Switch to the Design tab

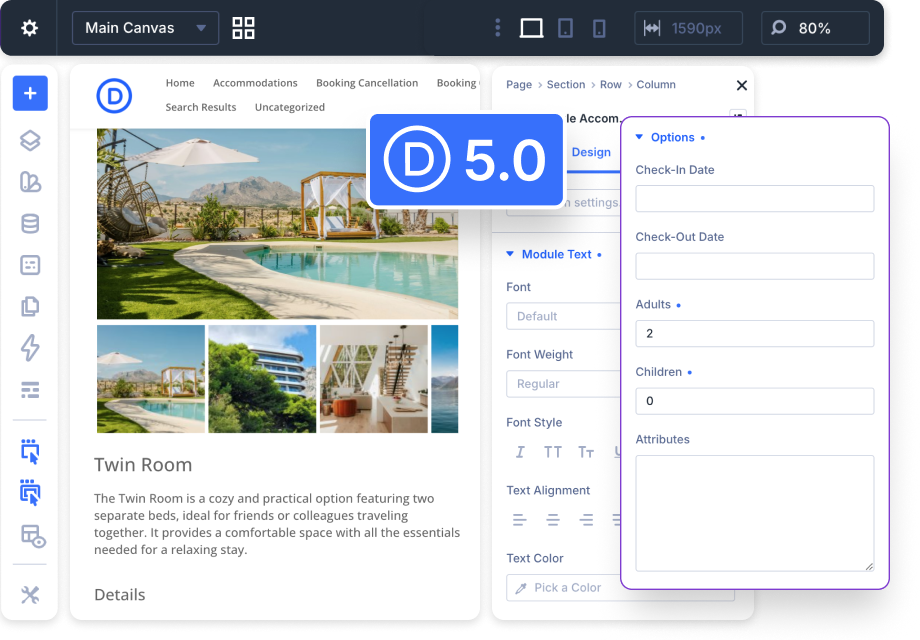coord(591,152)
